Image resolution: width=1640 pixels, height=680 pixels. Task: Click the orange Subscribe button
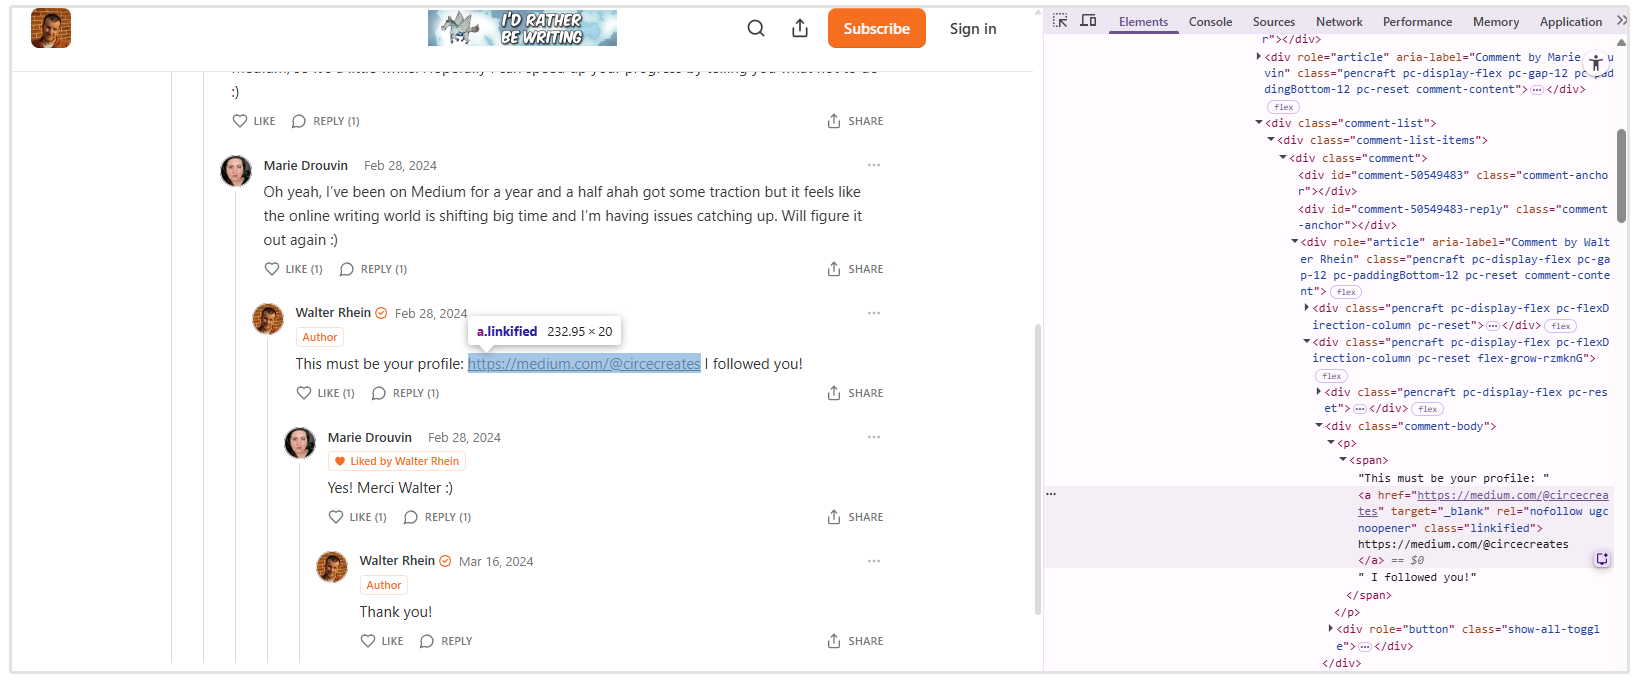(x=876, y=28)
